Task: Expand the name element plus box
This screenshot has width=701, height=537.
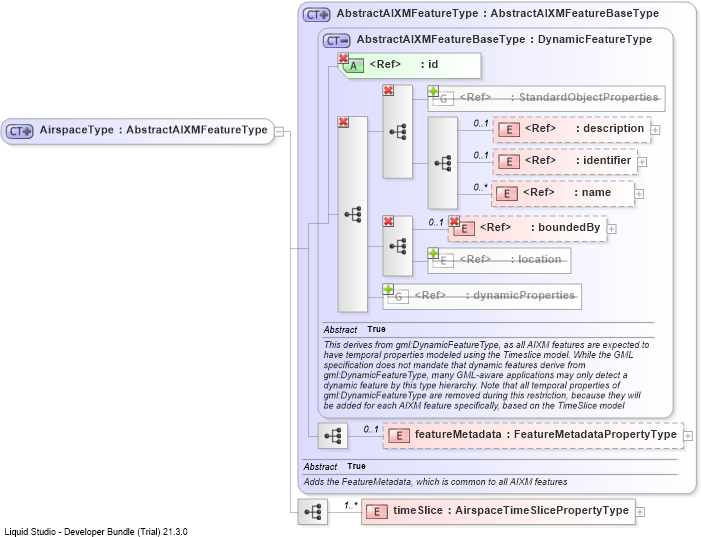Action: [639, 194]
